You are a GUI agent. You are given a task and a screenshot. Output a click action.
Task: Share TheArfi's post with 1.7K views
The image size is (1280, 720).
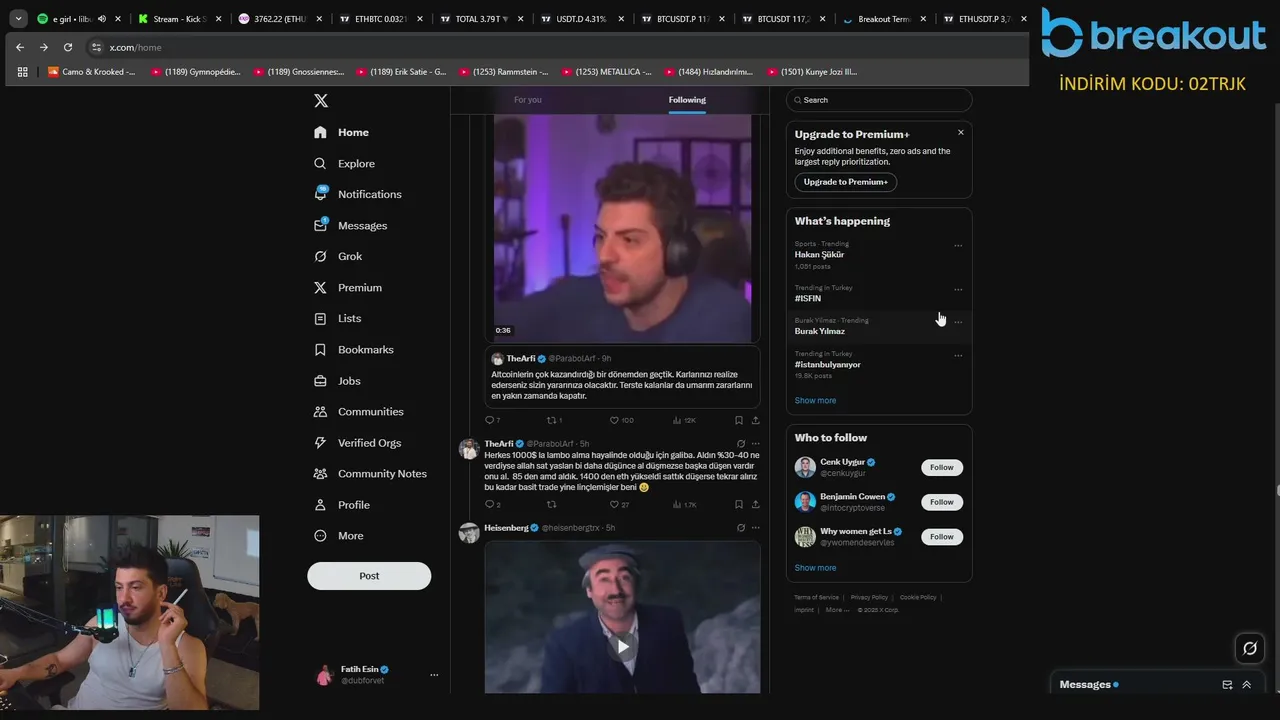pos(755,504)
